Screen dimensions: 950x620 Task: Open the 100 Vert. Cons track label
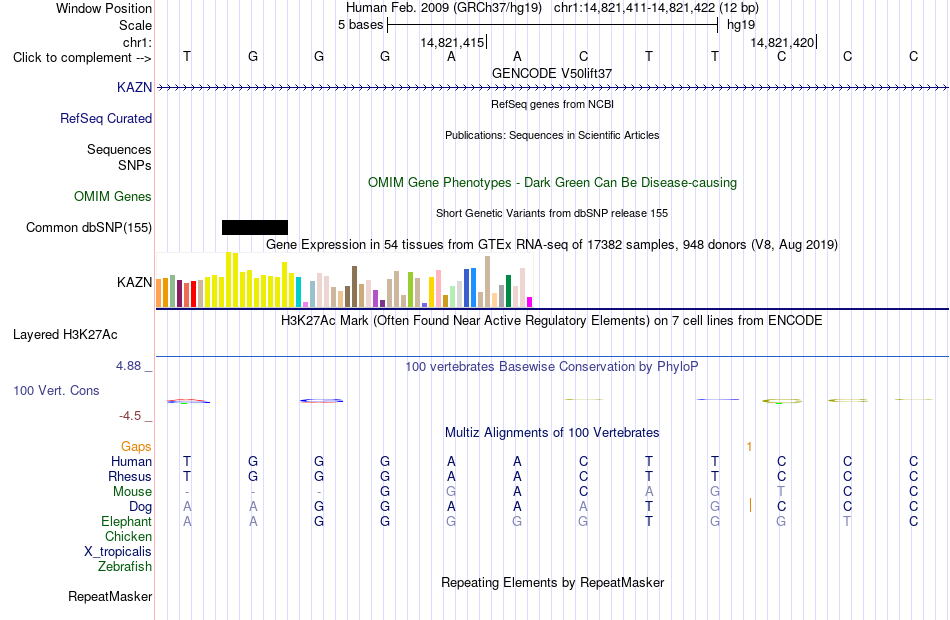56,390
